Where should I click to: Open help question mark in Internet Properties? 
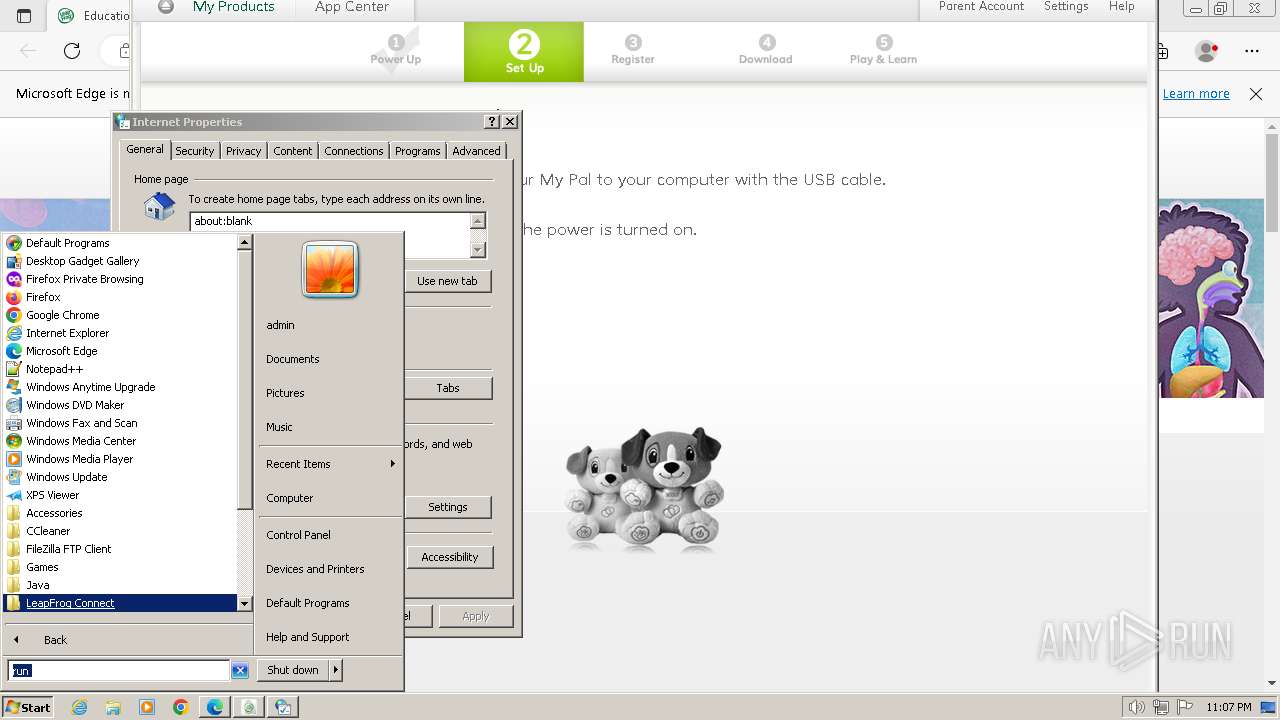tap(492, 121)
